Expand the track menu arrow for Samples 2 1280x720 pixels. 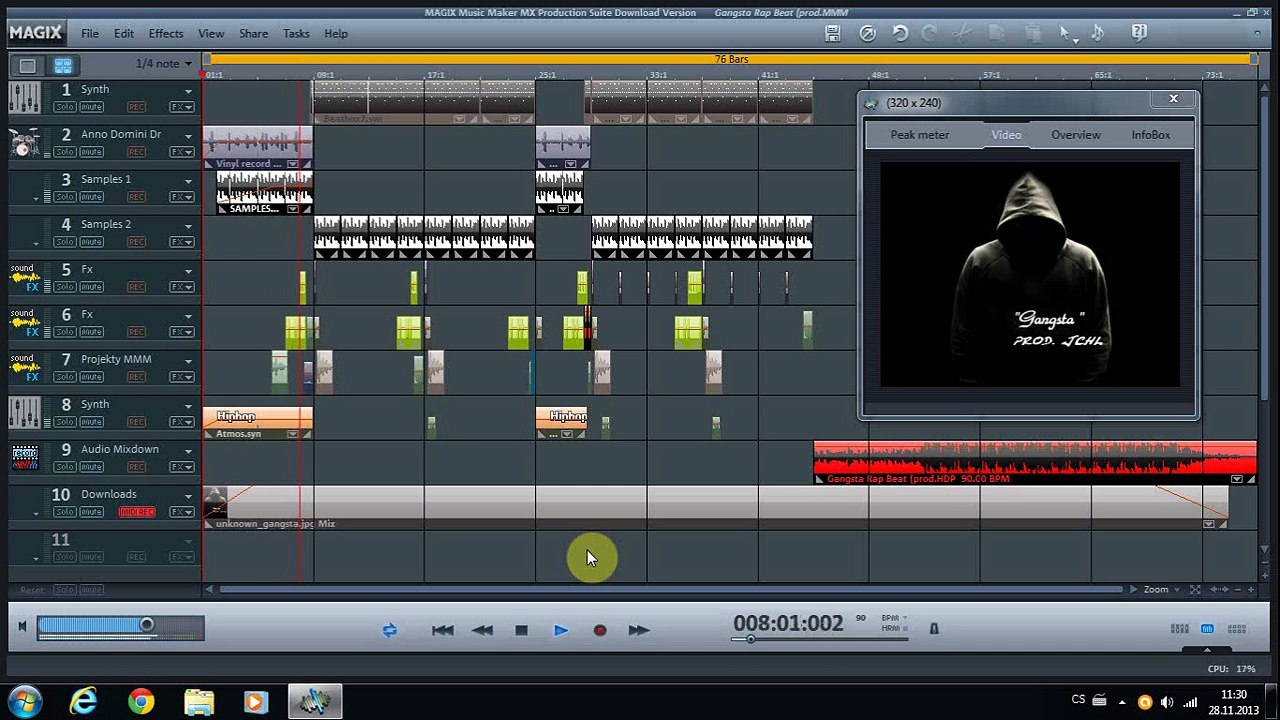188,226
